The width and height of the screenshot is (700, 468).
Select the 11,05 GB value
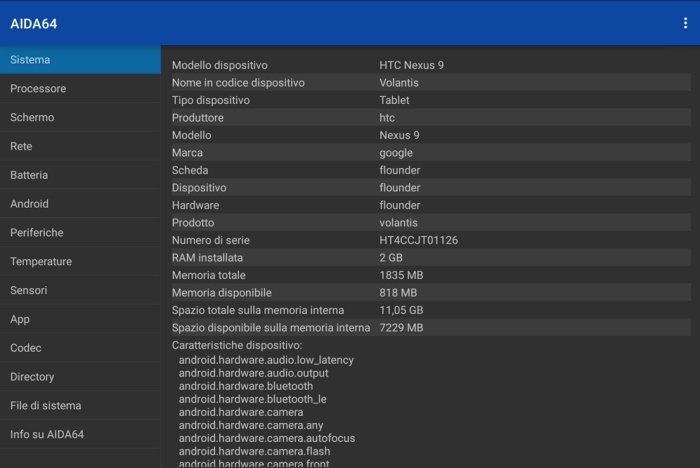click(x=401, y=310)
